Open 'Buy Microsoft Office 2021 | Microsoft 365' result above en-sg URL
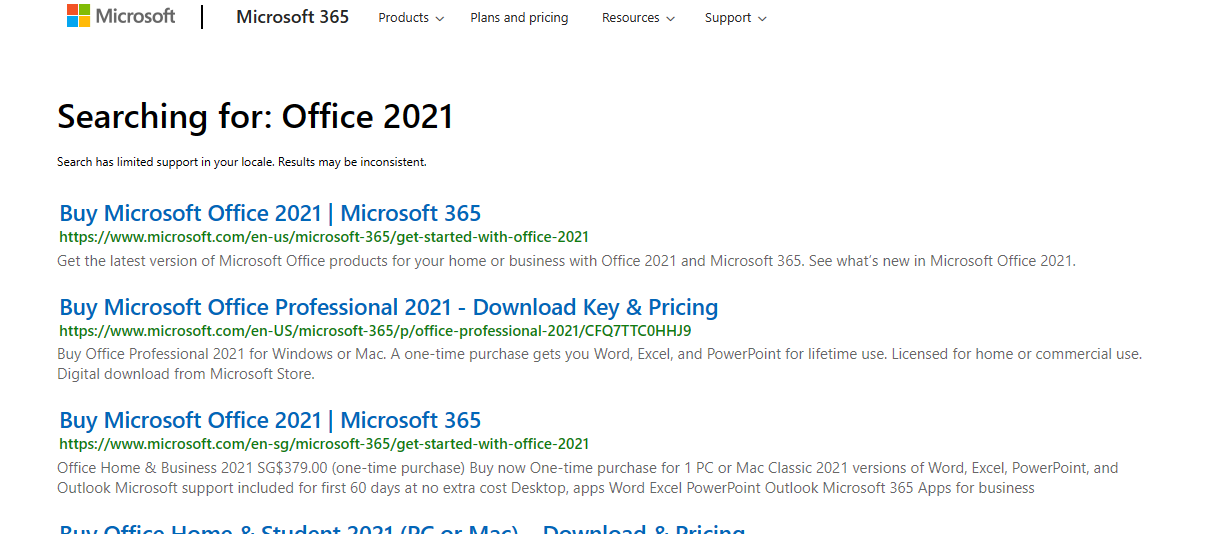Viewport: 1217px width, 534px height. pos(270,420)
